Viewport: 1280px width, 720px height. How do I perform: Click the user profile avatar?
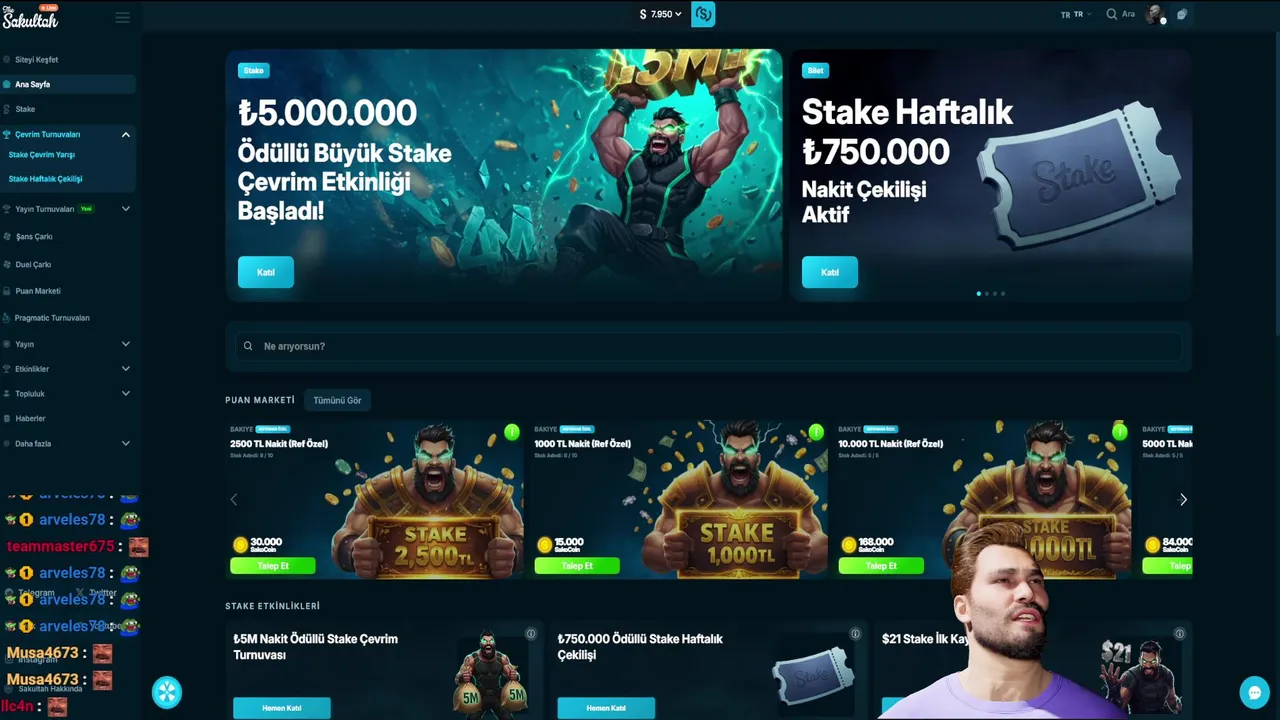1156,14
